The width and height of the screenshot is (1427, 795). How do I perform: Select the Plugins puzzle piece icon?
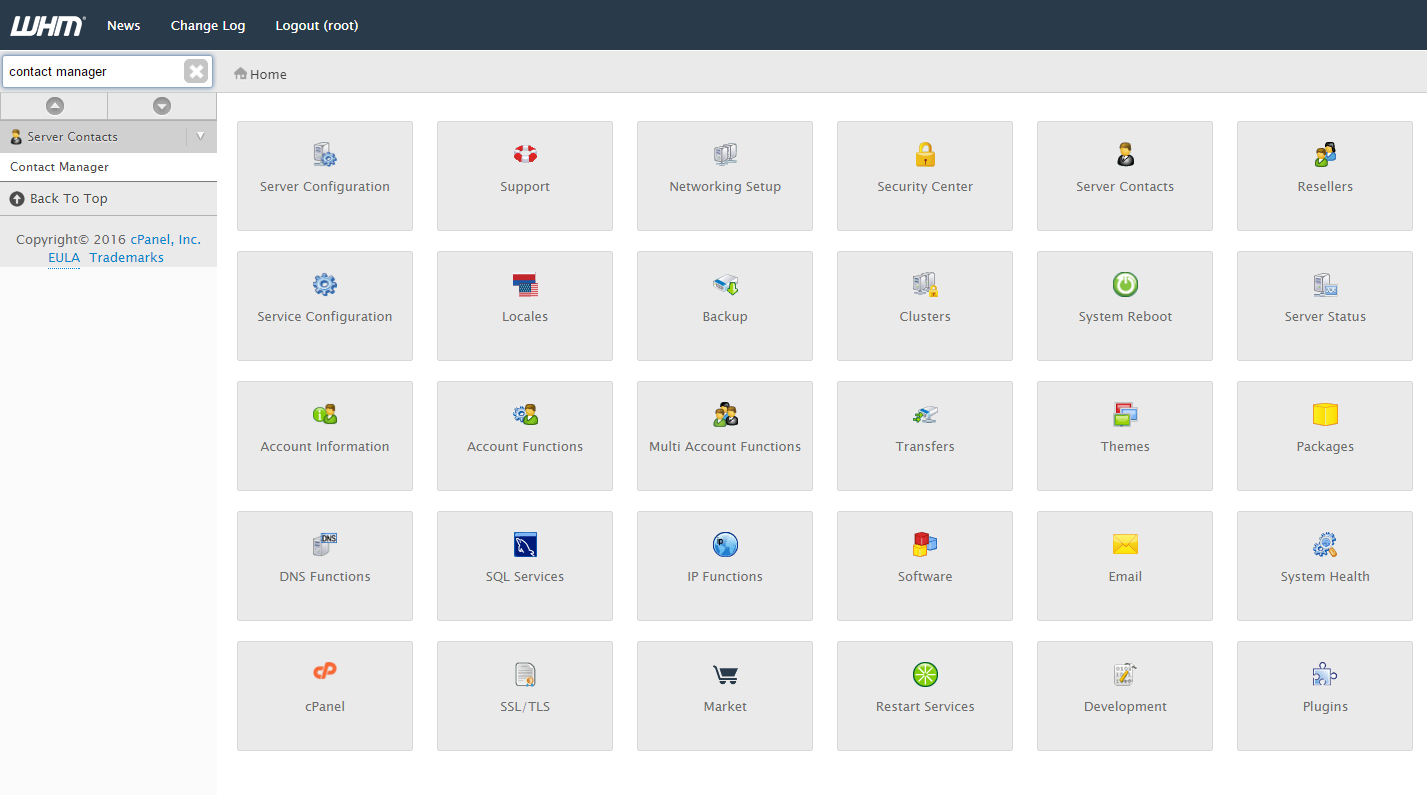[x=1325, y=675]
